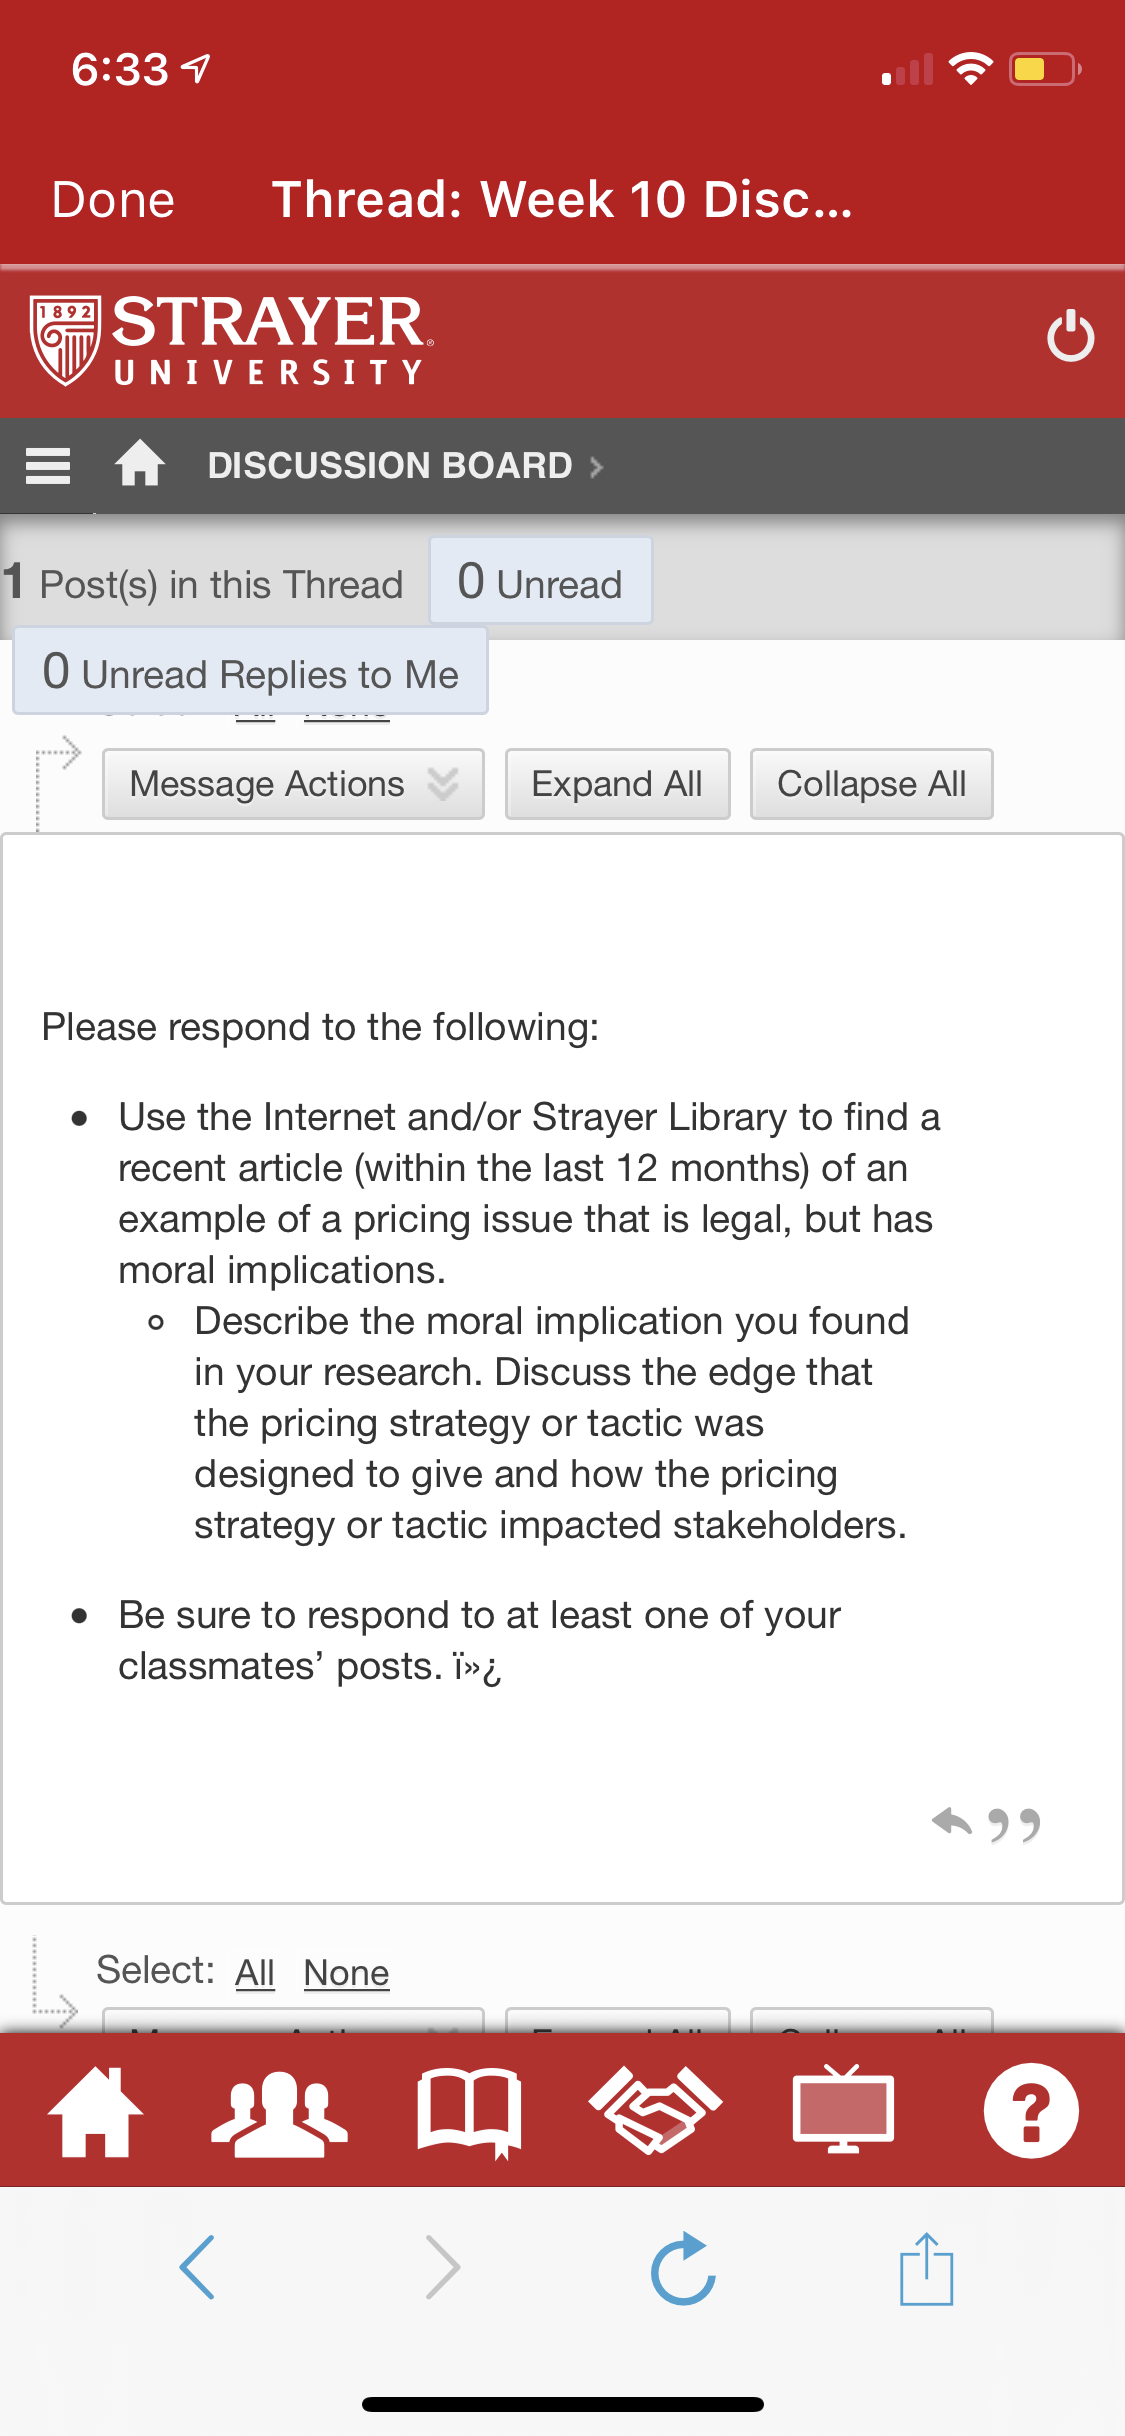Expand the Discussion Board breadcrumb chevron
The image size is (1125, 2436).
(597, 467)
